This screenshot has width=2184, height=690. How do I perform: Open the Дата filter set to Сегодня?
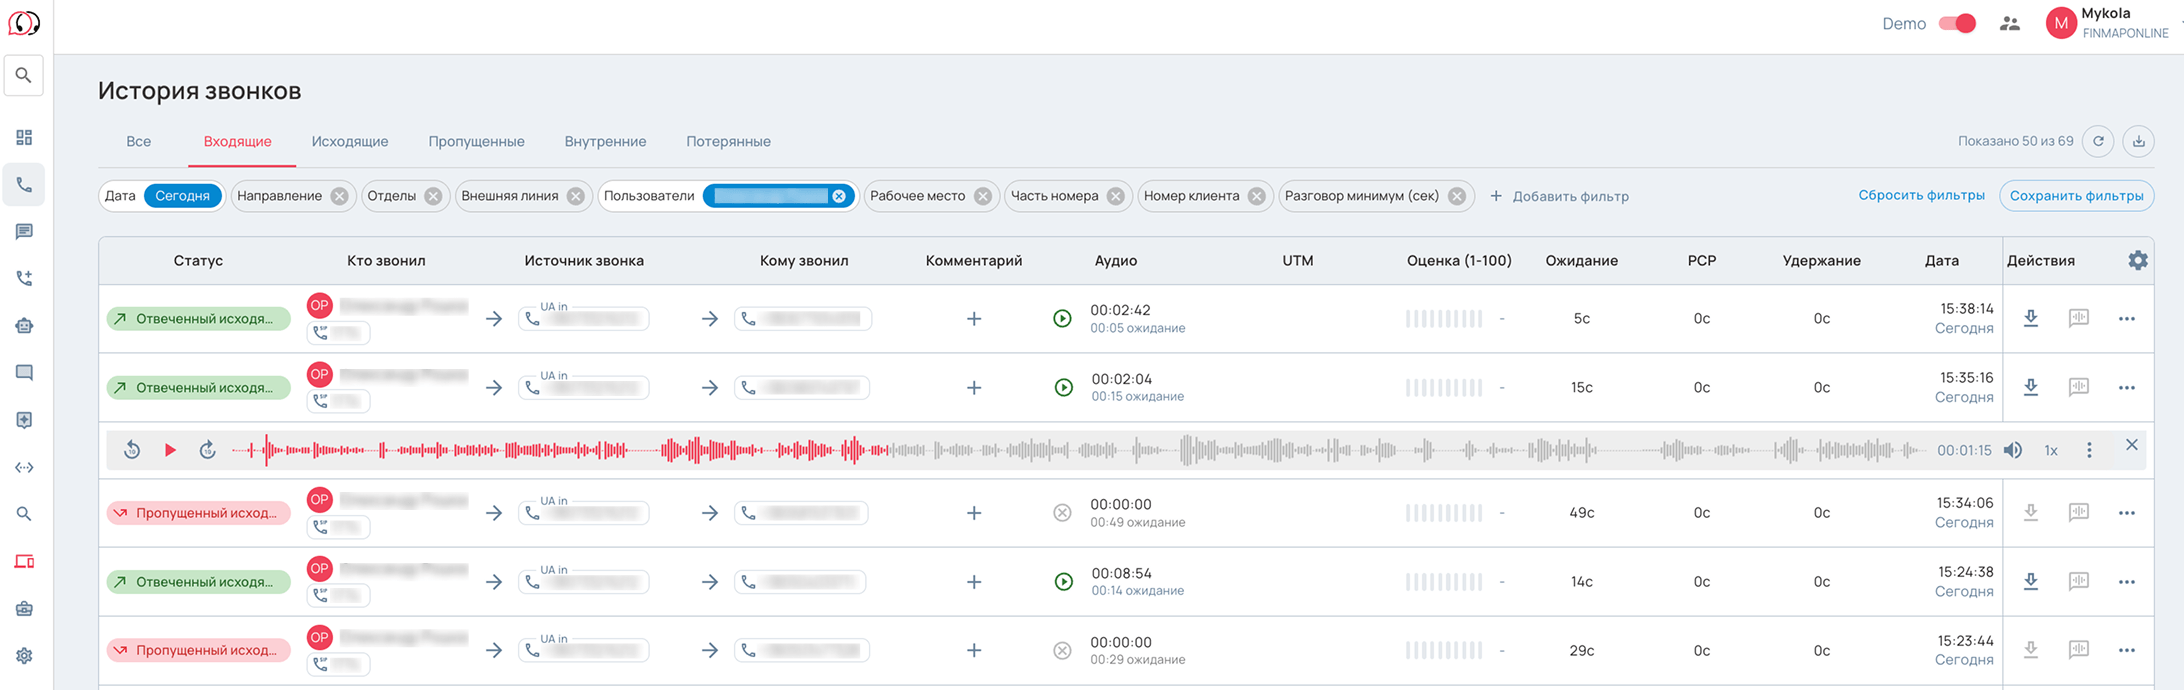[161, 196]
